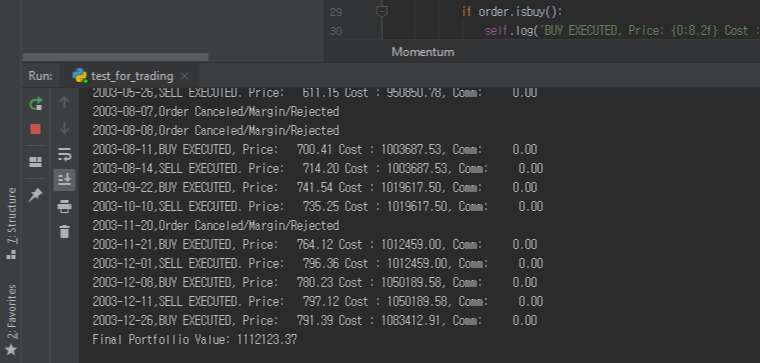Click the 2003-11-20 Order Canceled log line

tap(216, 226)
